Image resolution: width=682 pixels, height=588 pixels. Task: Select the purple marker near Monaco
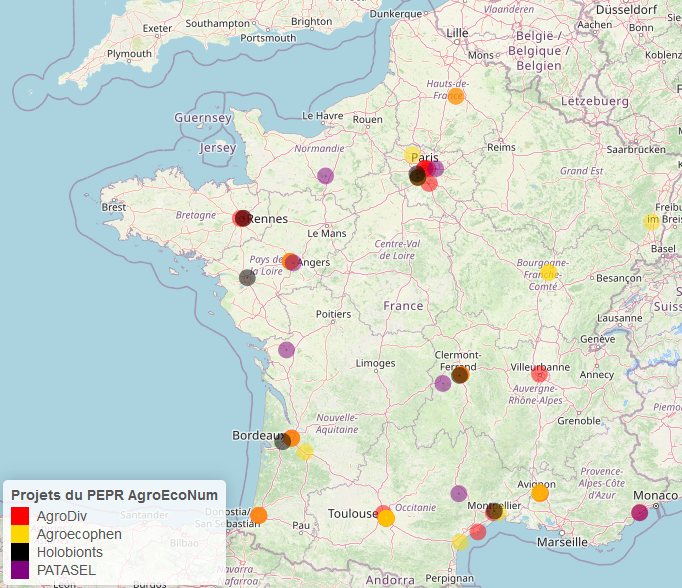click(x=640, y=513)
